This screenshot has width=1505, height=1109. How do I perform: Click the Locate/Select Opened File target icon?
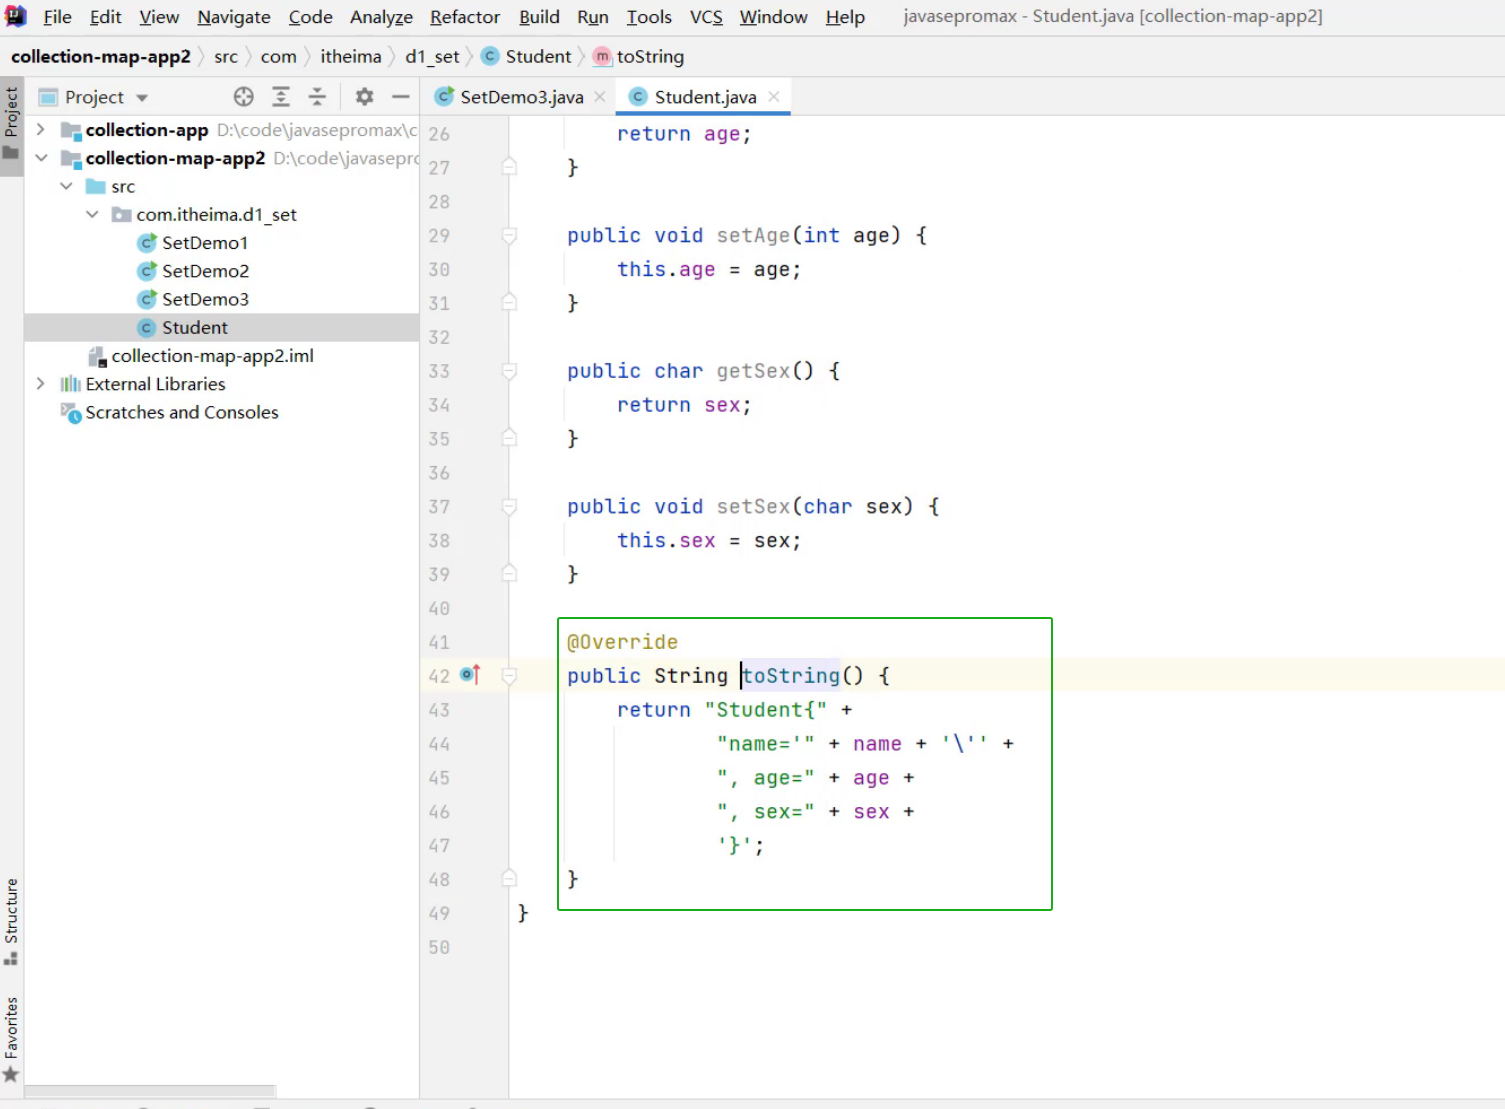[243, 97]
